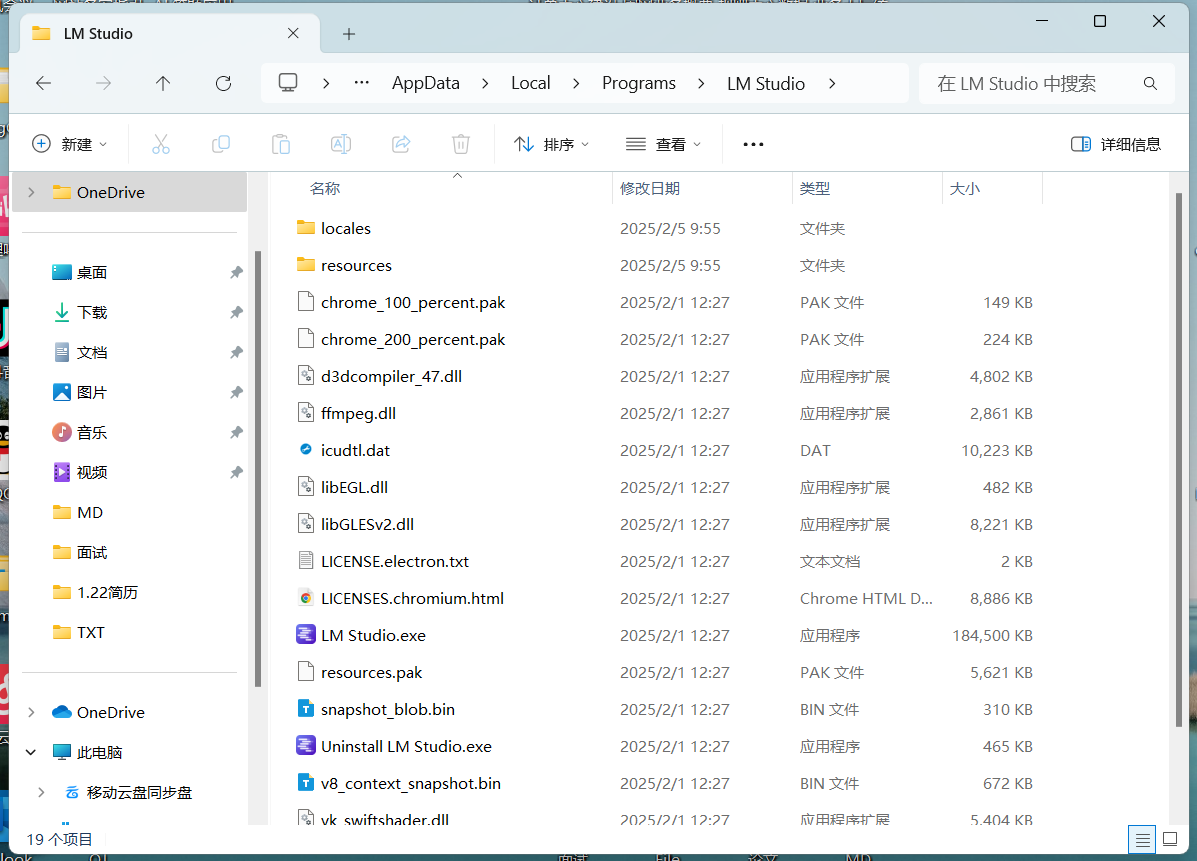
Task: Select the LM Studio.exe file
Action: pos(373,635)
